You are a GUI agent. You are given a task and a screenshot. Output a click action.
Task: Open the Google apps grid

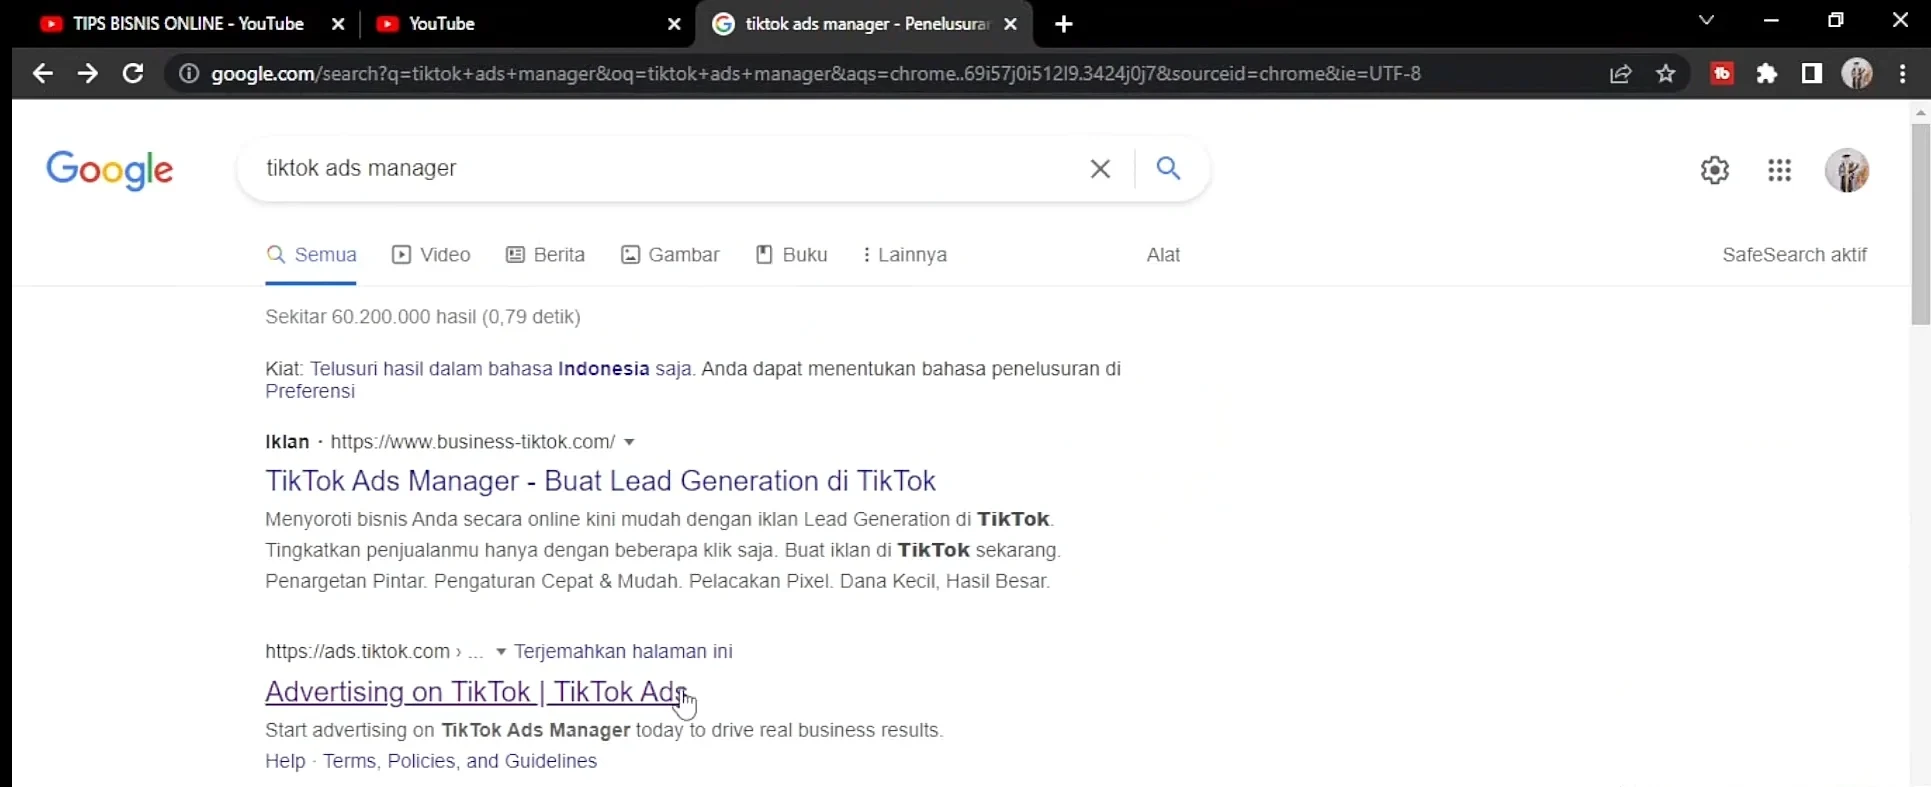tap(1780, 170)
